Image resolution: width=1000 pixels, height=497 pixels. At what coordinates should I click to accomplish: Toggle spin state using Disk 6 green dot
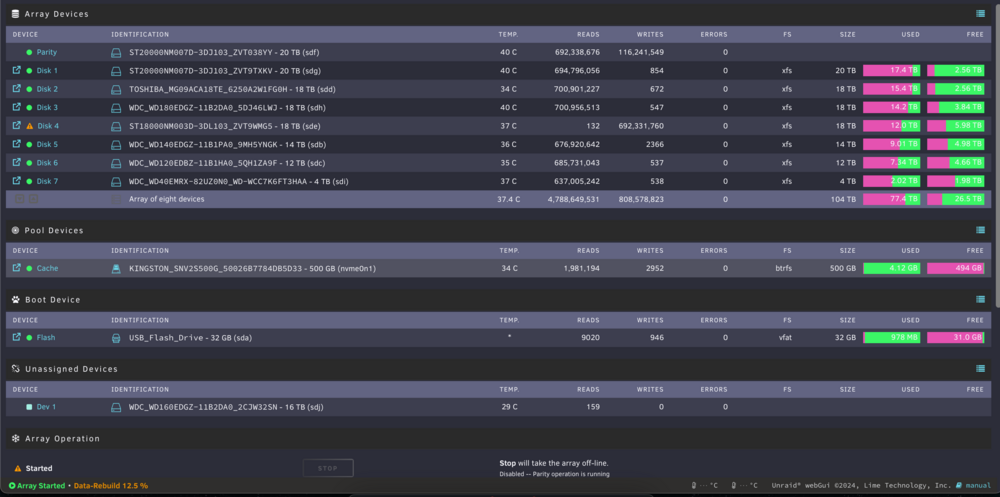pos(29,163)
